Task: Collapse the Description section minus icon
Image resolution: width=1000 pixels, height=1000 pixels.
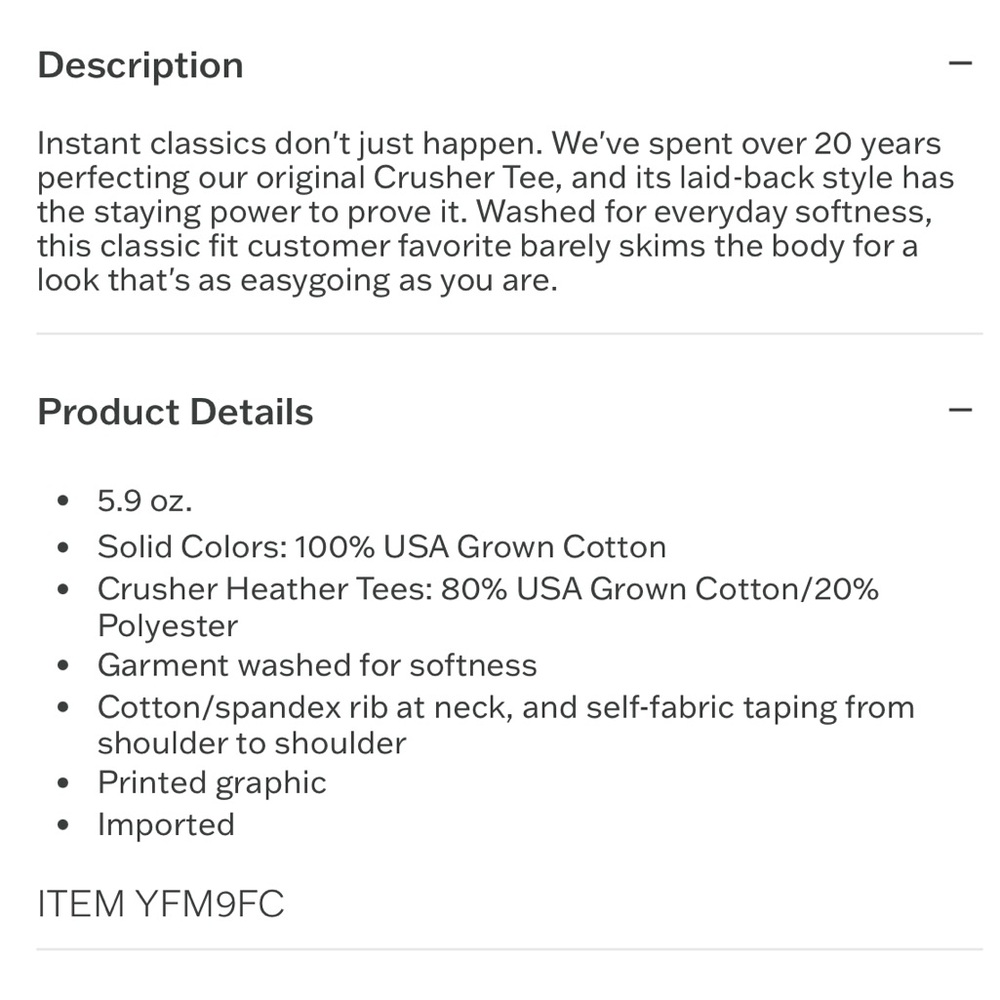Action: pyautogui.click(x=960, y=63)
